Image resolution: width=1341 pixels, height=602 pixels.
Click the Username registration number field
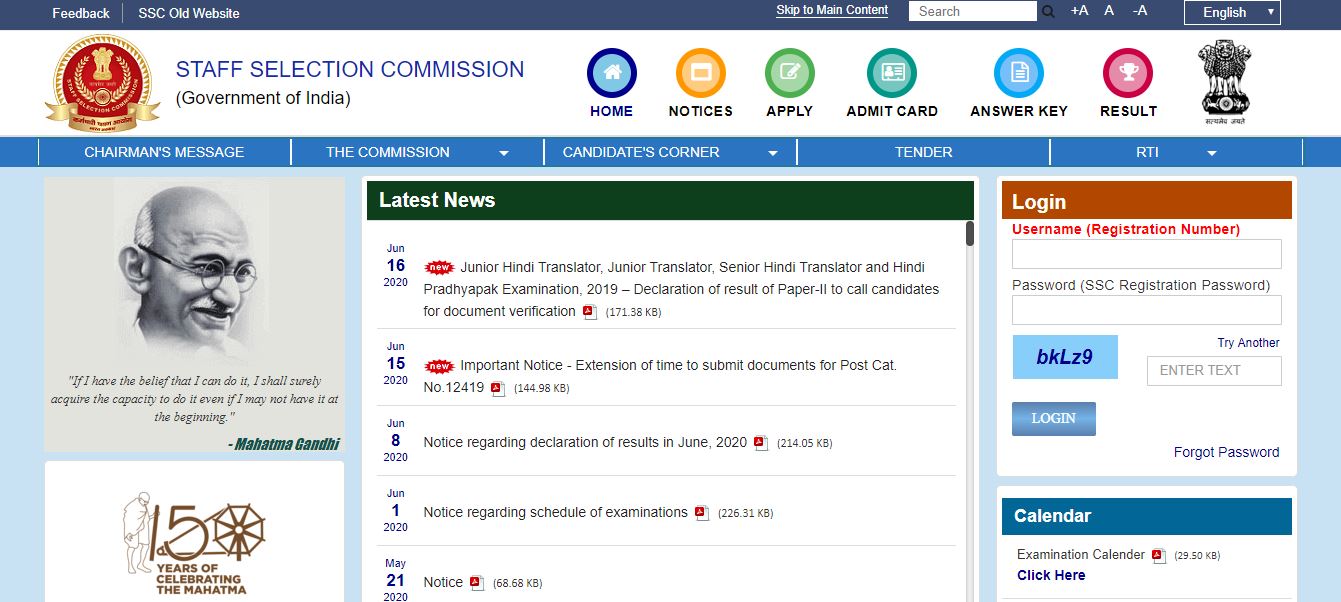click(x=1146, y=254)
